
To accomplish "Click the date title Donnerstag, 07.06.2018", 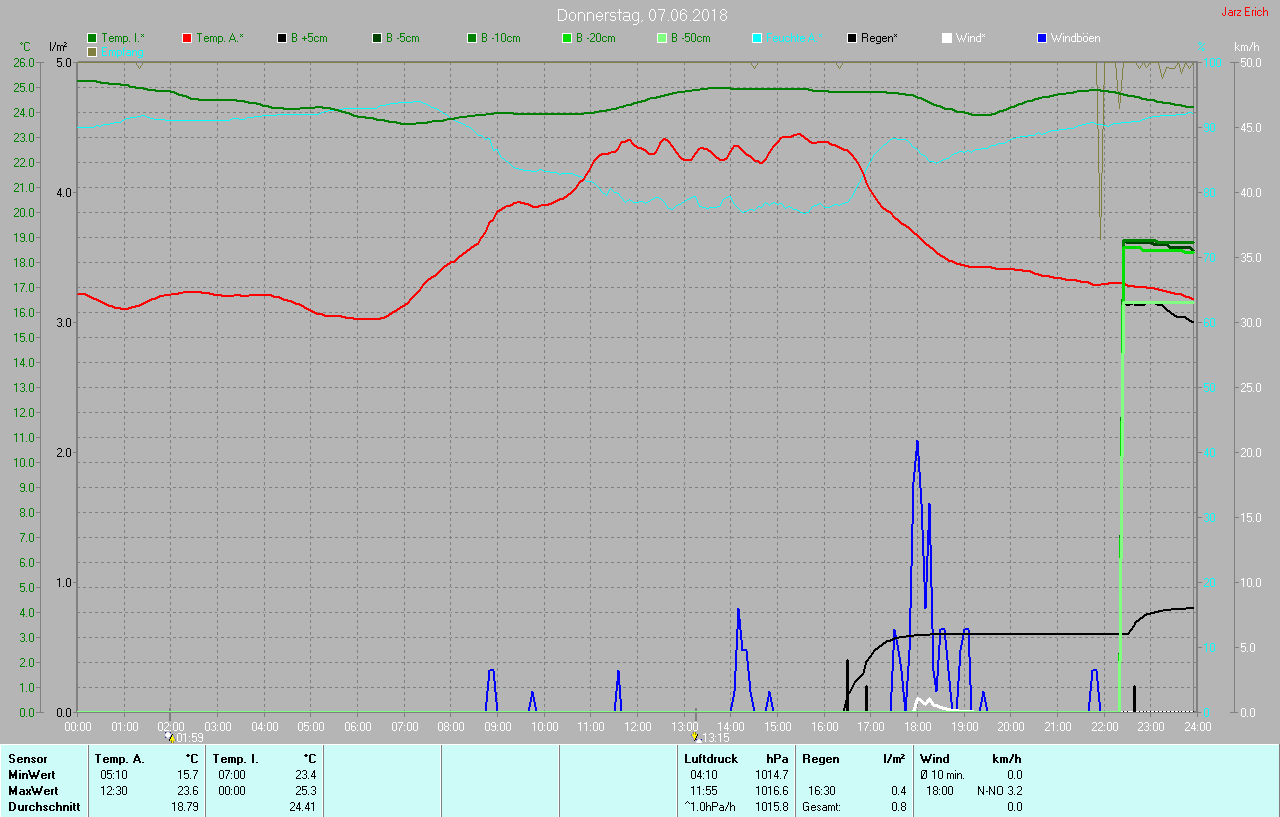I will click(x=642, y=15).
